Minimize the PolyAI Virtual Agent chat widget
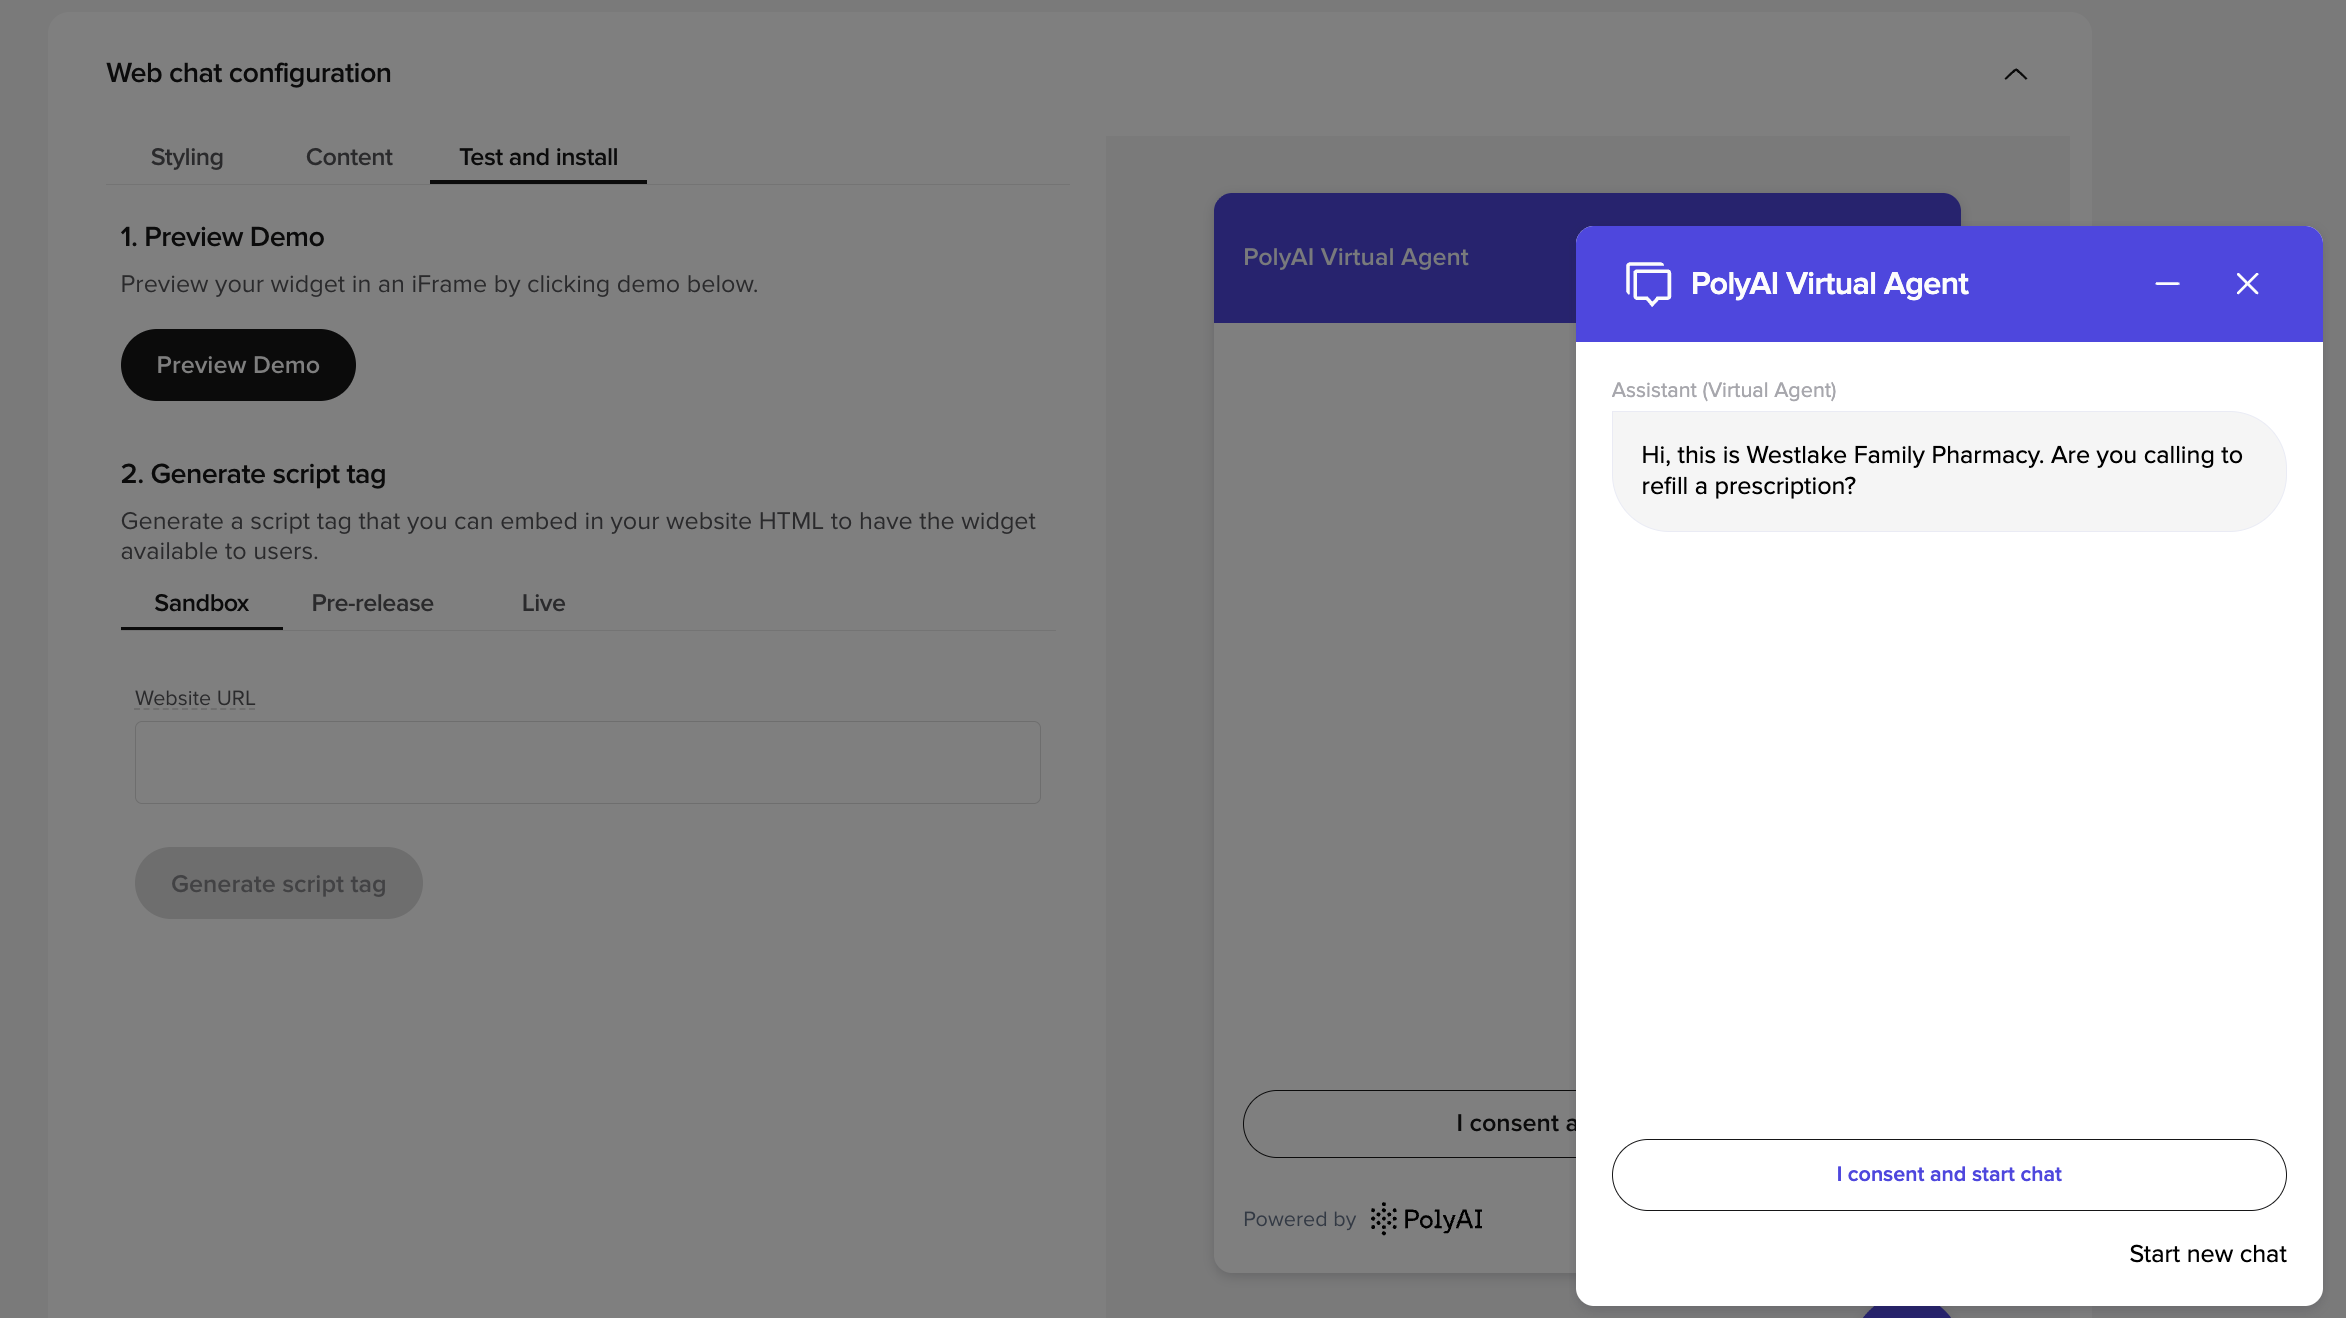 2168,283
